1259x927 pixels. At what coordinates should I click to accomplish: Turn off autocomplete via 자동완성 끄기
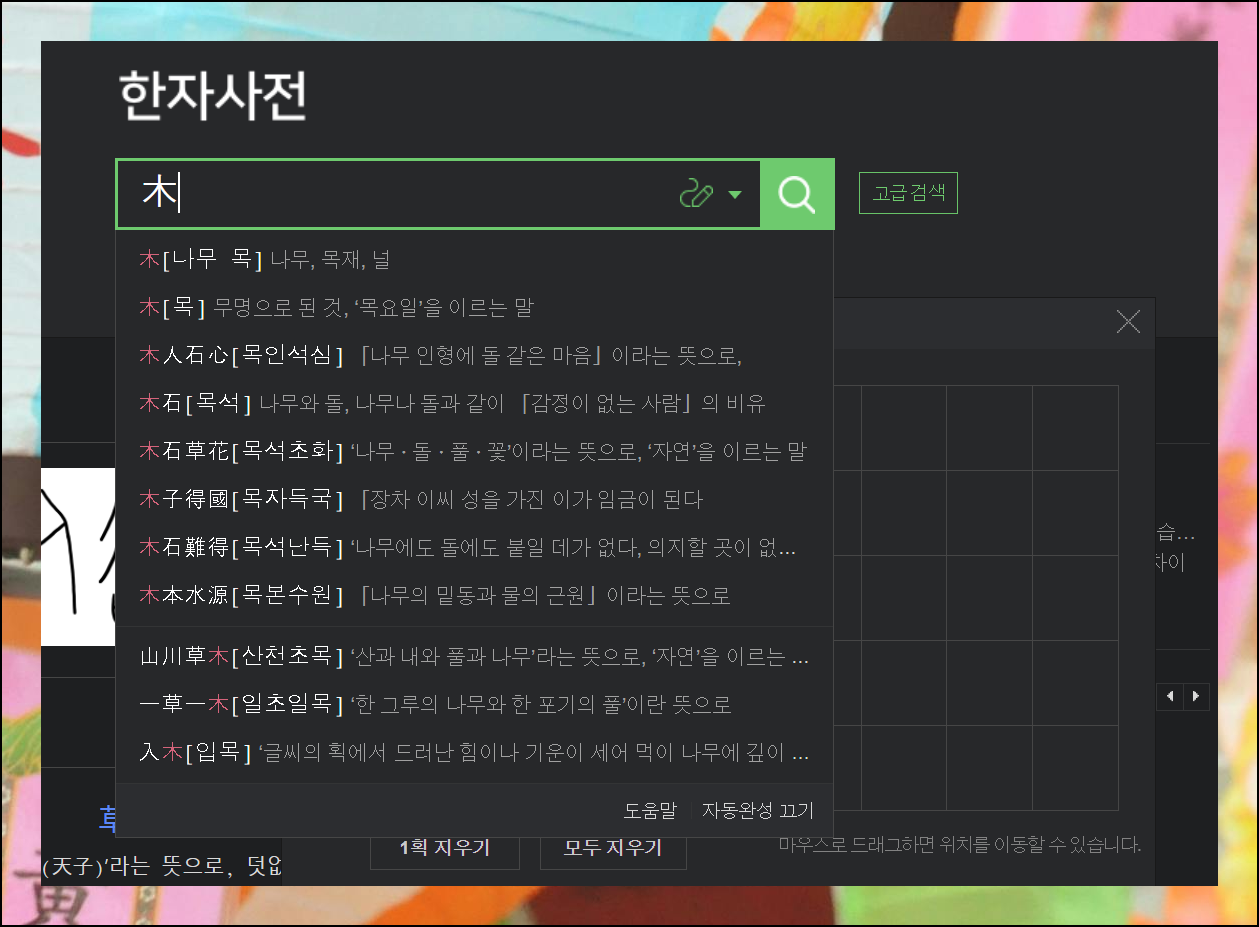coord(758,810)
